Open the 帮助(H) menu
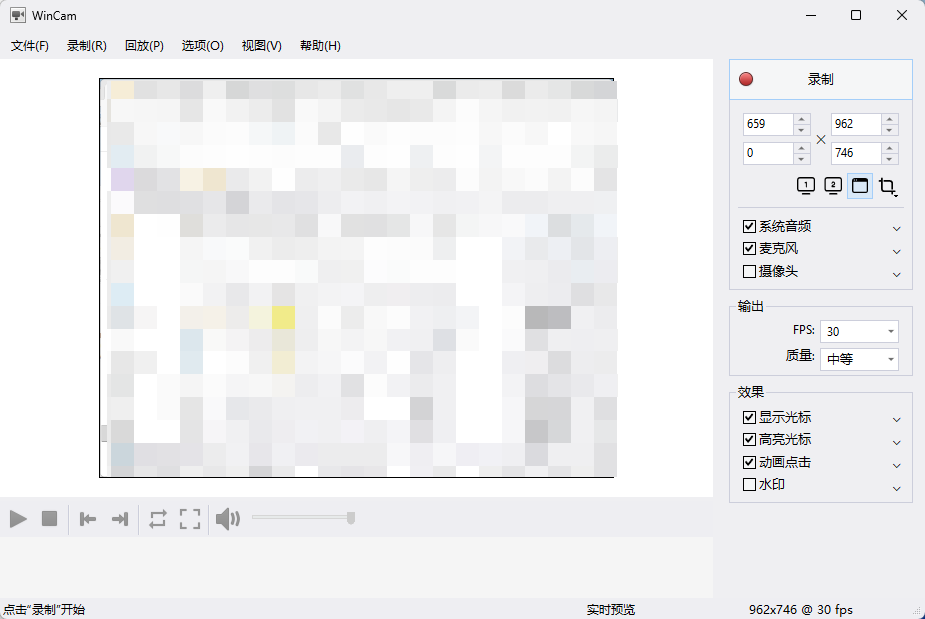Viewport: 925px width, 619px height. tap(320, 46)
